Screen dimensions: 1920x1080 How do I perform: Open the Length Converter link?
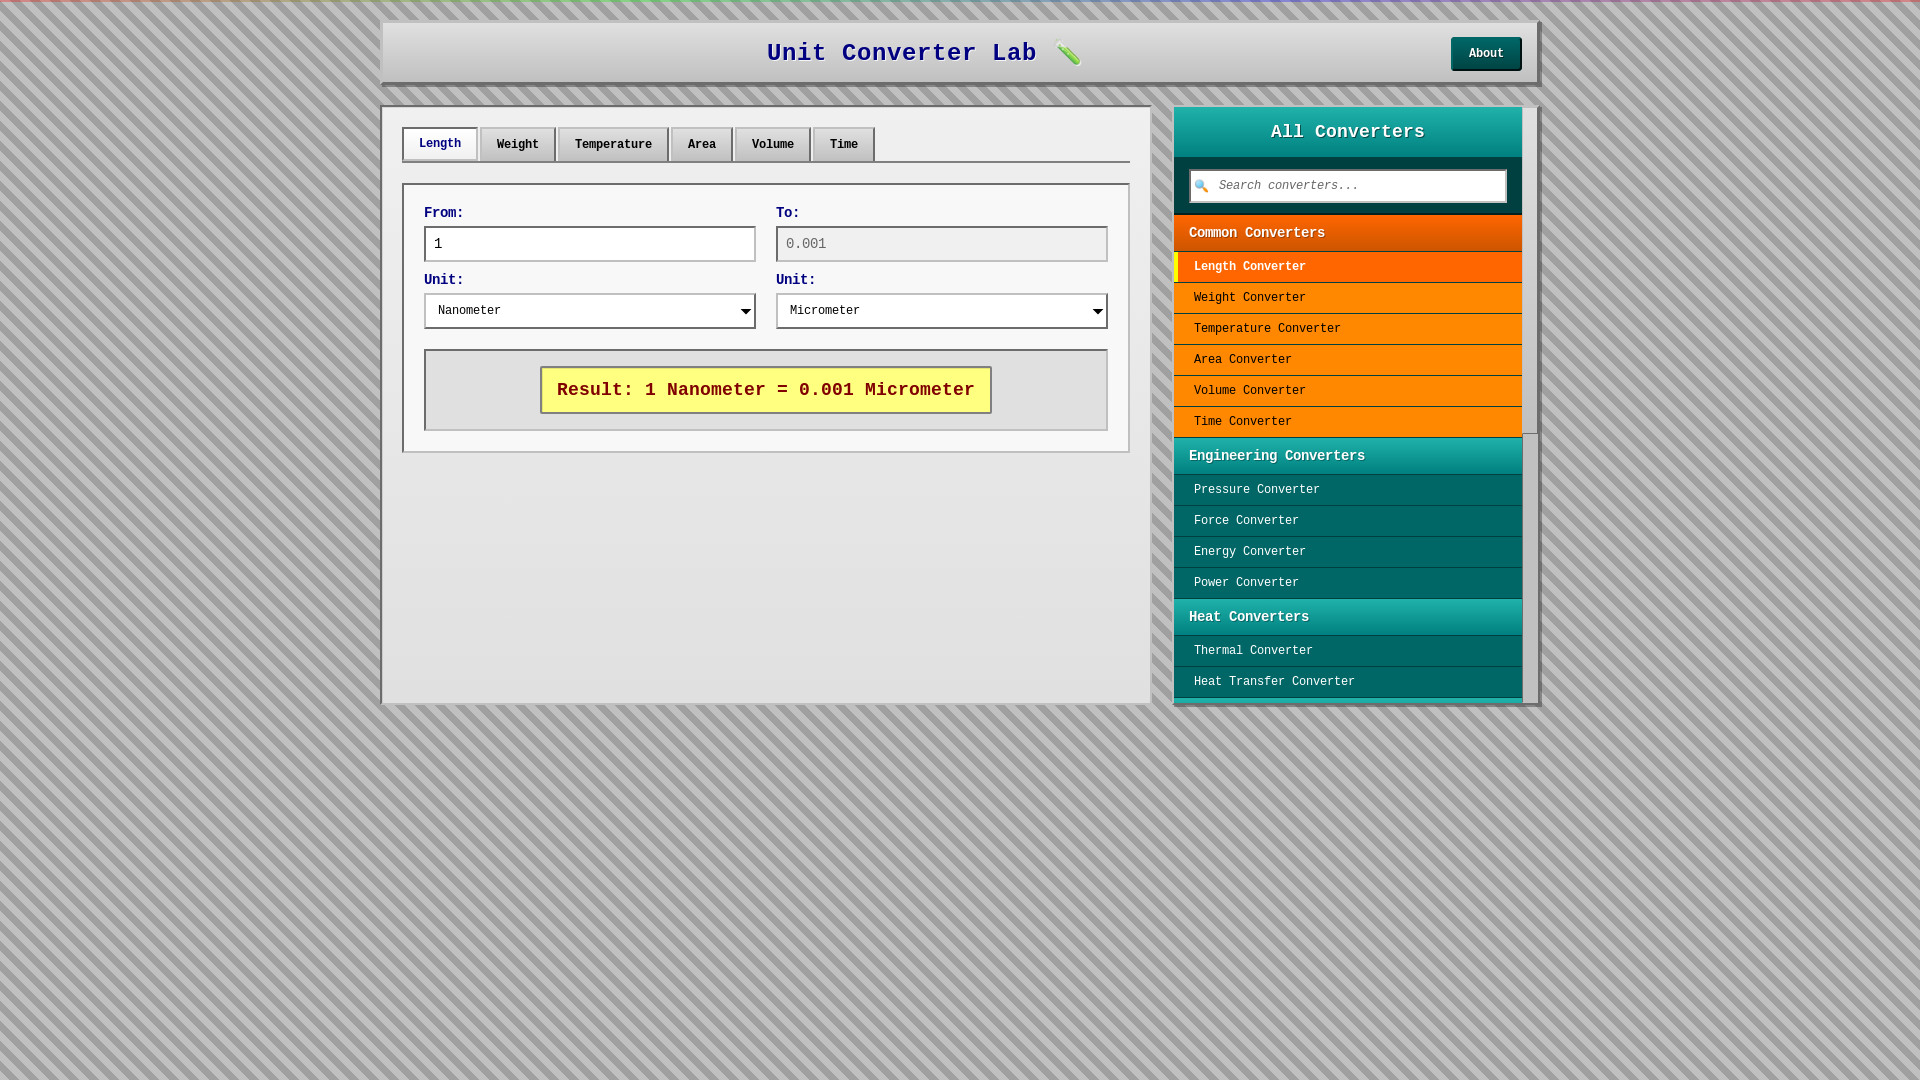[1348, 267]
